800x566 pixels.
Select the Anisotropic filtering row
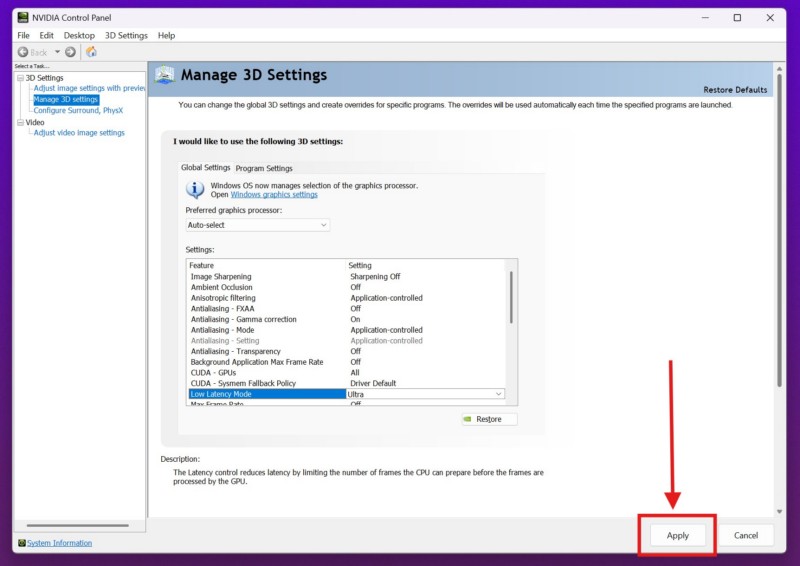(346, 298)
